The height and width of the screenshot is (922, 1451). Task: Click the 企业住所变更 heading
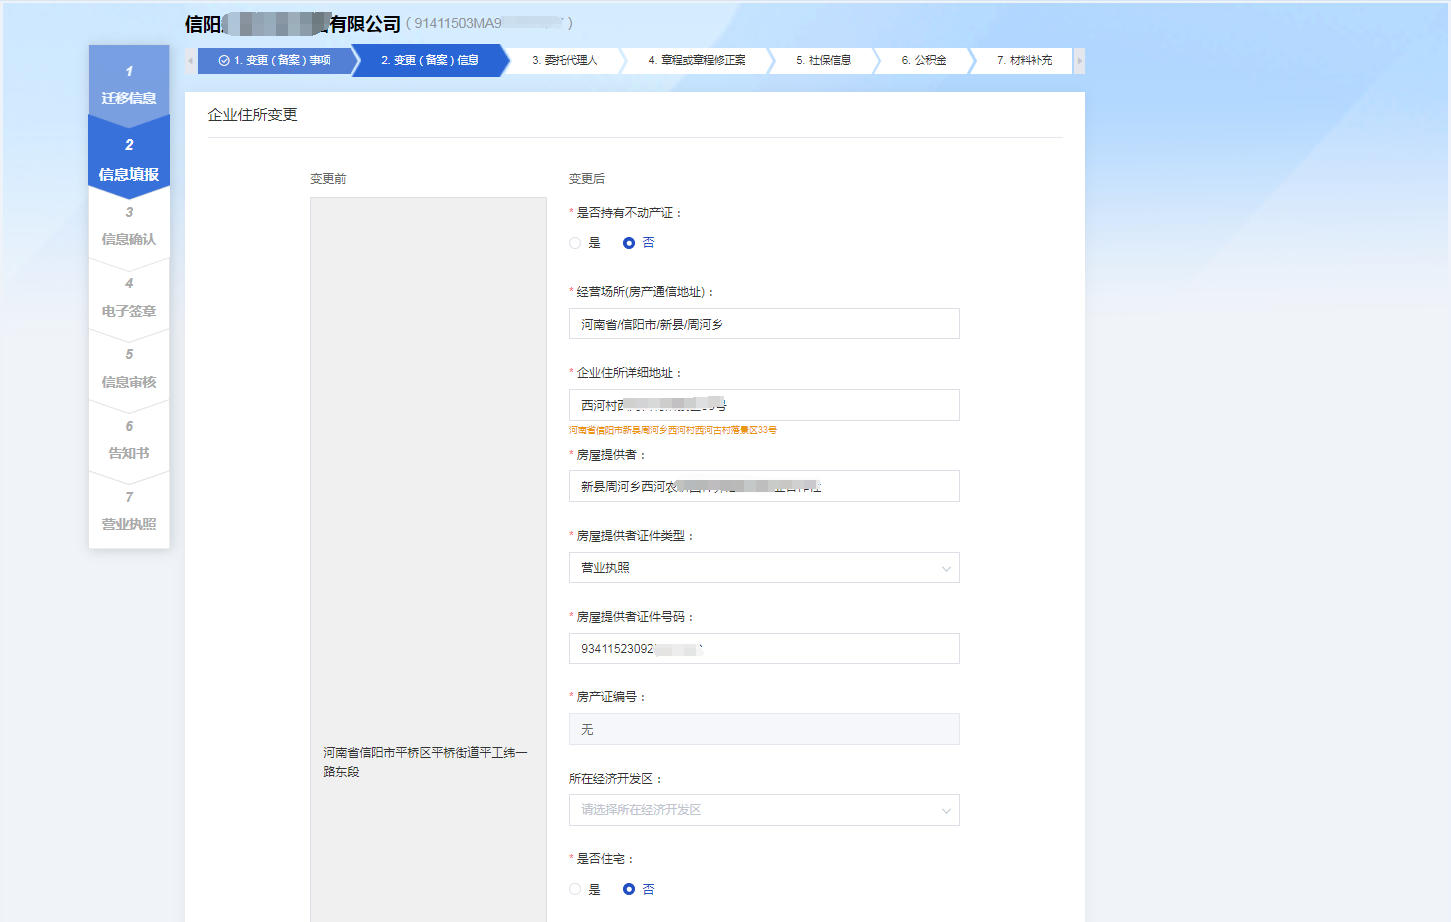click(253, 115)
